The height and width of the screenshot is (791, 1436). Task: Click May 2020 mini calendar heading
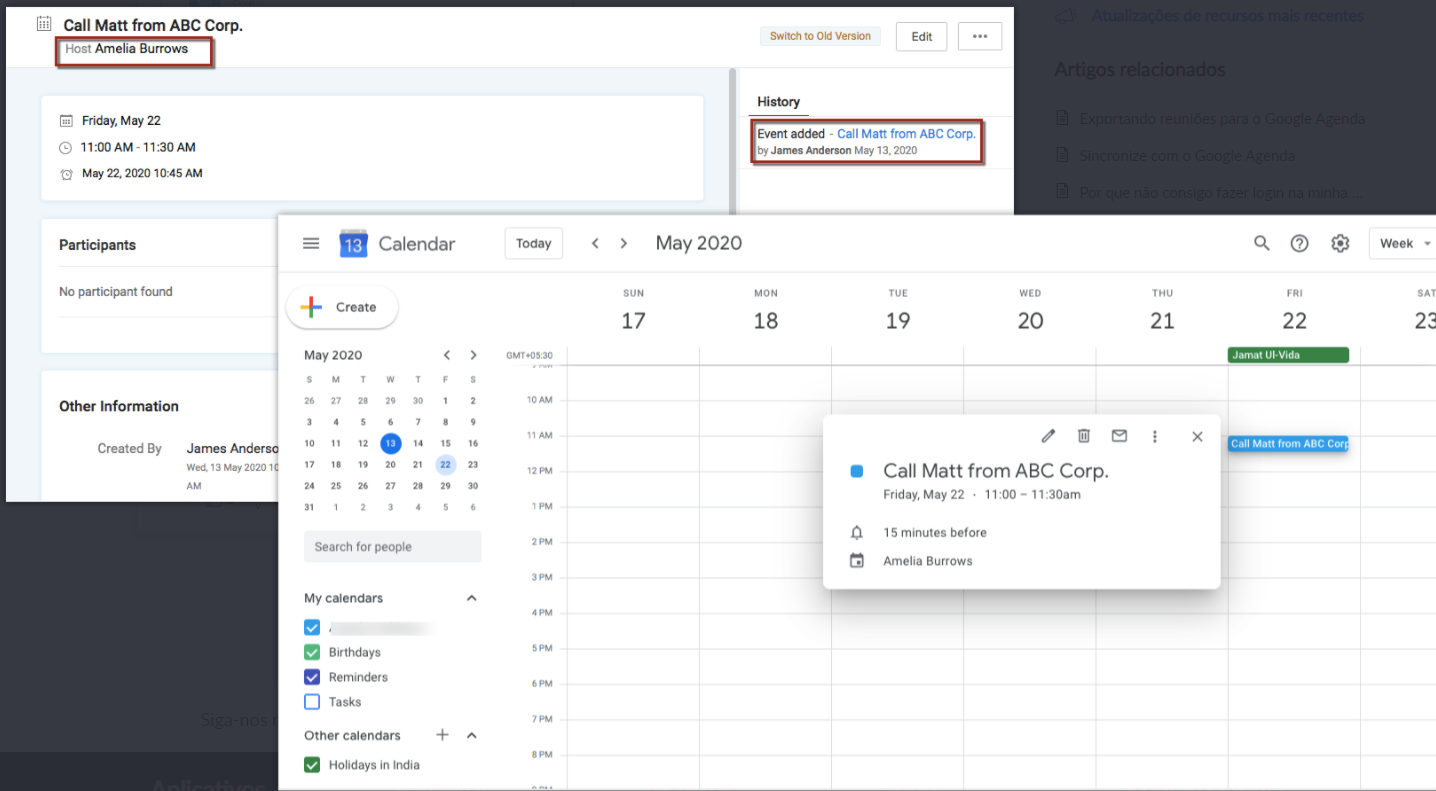point(333,355)
